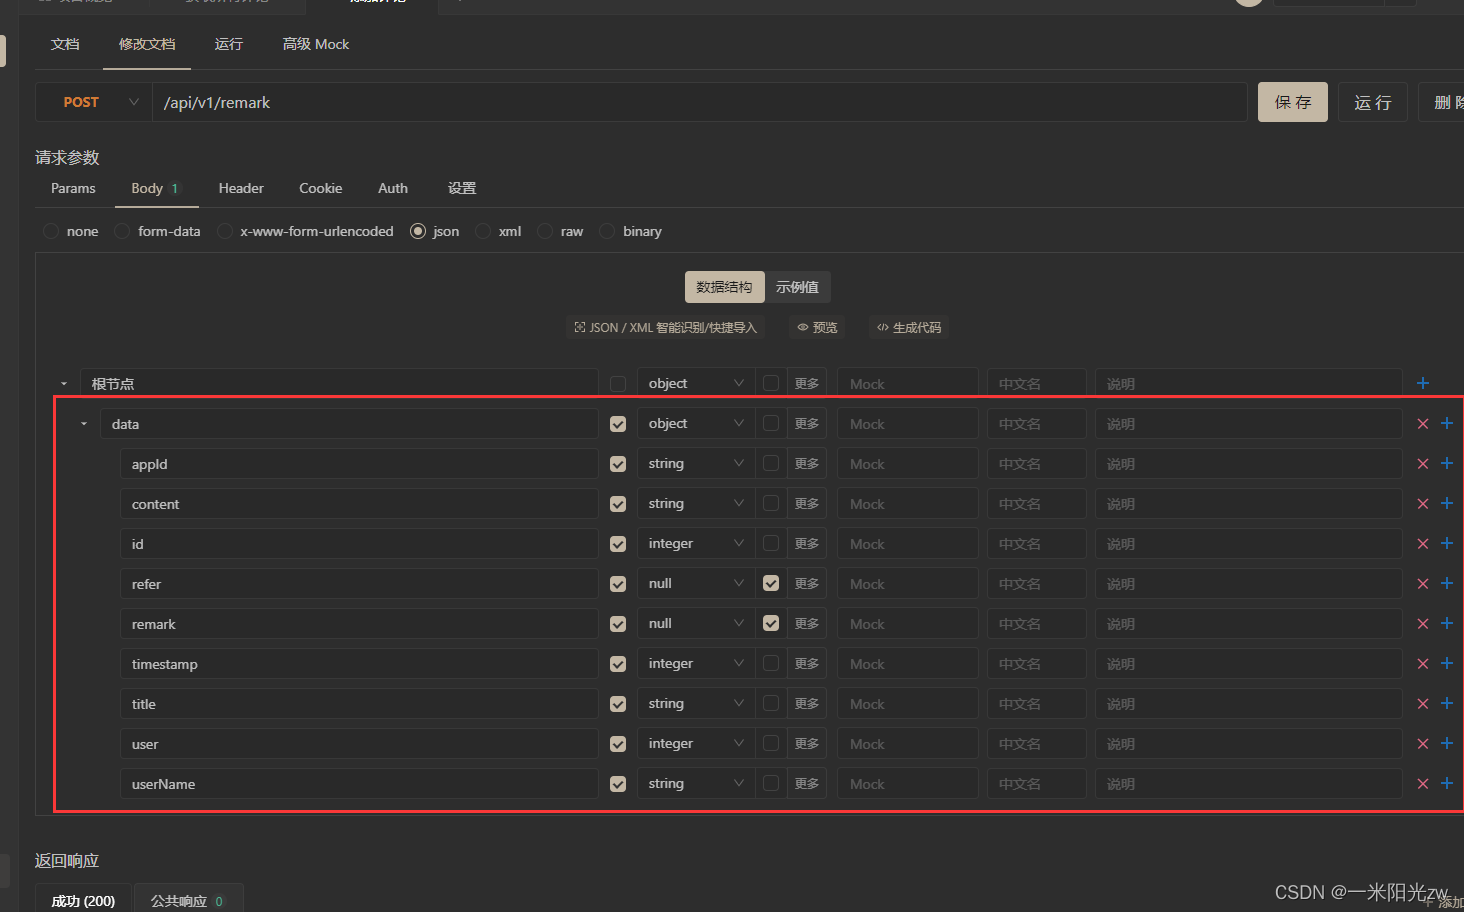1464x912 pixels.
Task: Collapse the 根节点 root node
Action: coord(64,384)
